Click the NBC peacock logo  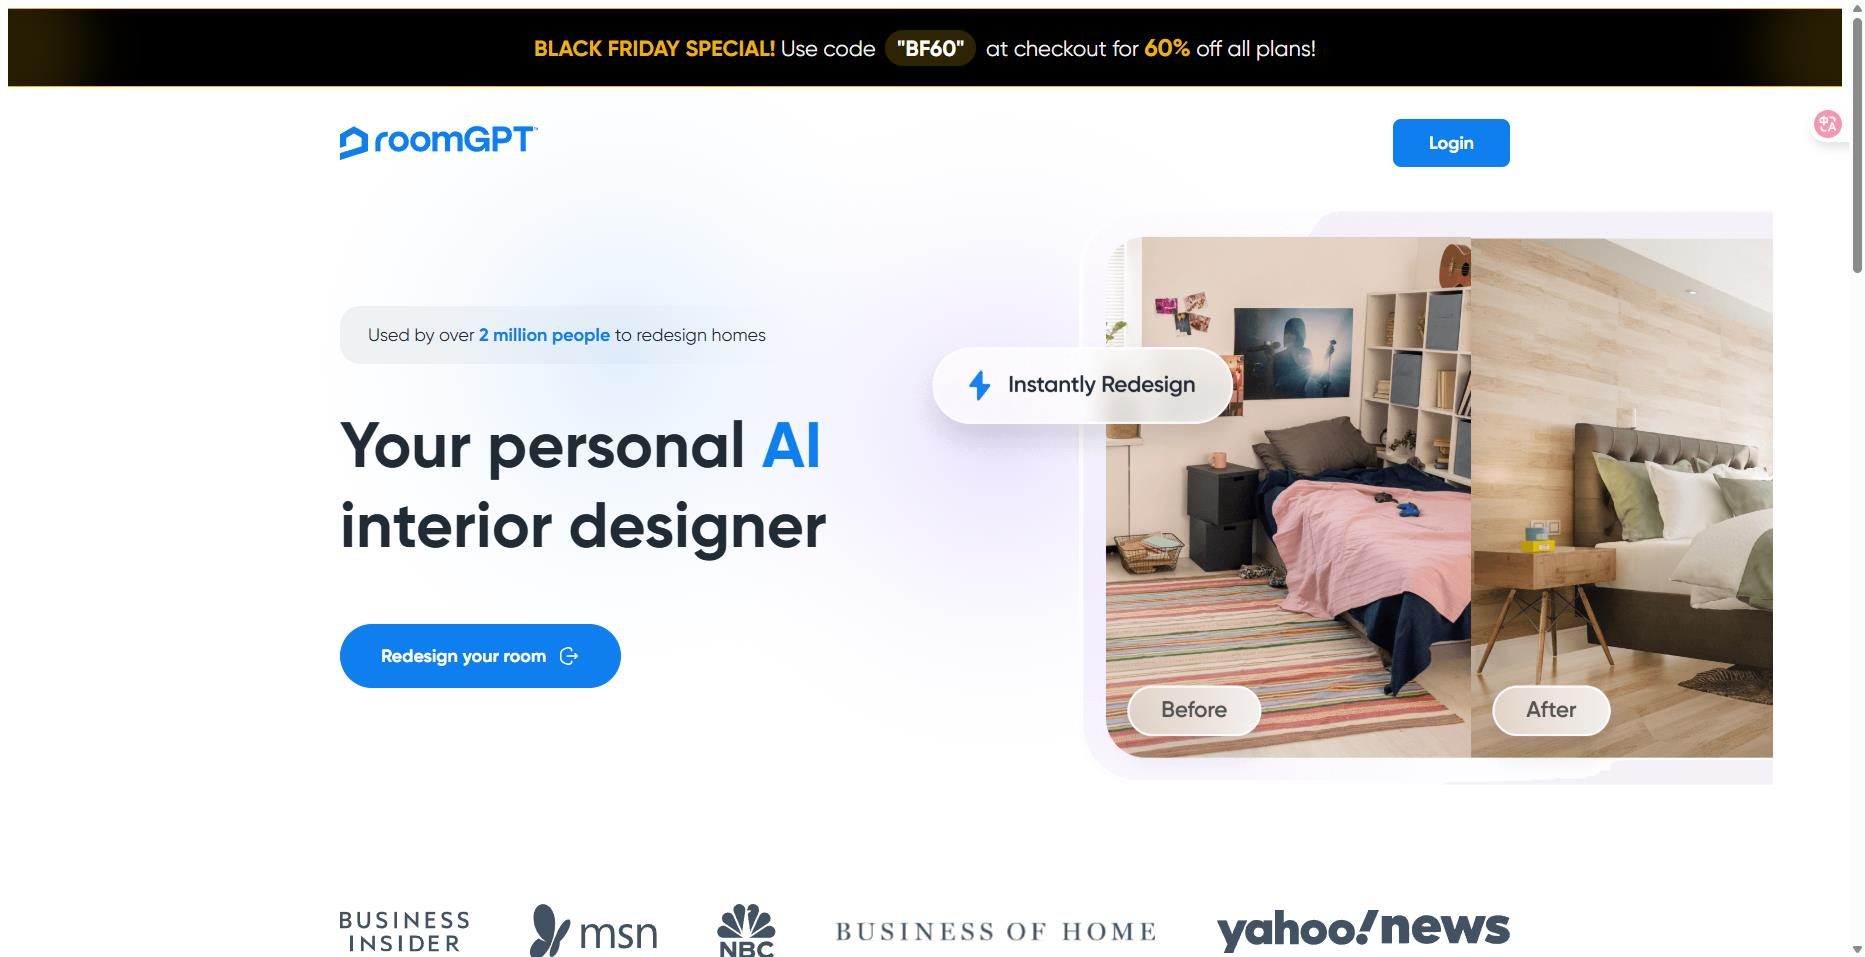(746, 930)
